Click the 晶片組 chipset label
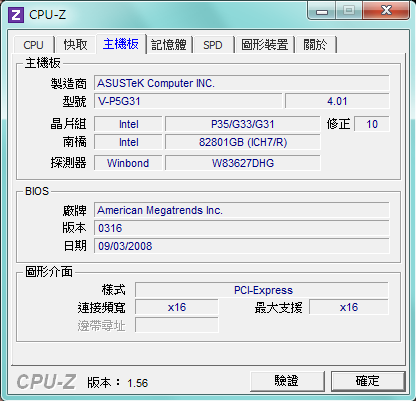Image resolution: width=416 pixels, height=401 pixels. coord(69,124)
